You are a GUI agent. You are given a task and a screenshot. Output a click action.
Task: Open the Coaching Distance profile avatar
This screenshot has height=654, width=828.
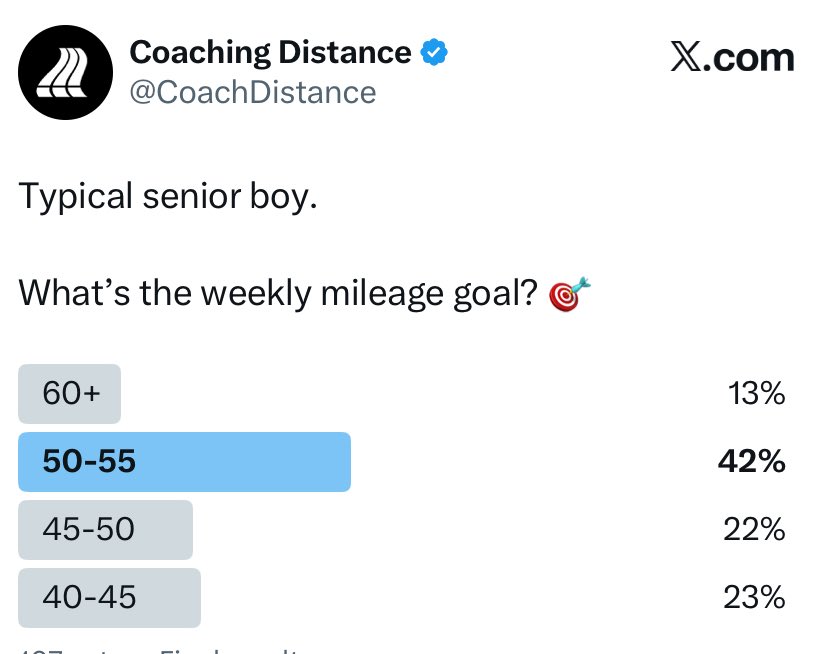click(x=65, y=72)
